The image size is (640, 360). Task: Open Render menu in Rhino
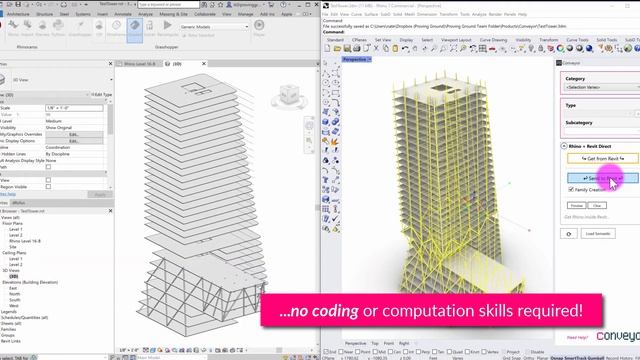pyautogui.click(x=495, y=14)
